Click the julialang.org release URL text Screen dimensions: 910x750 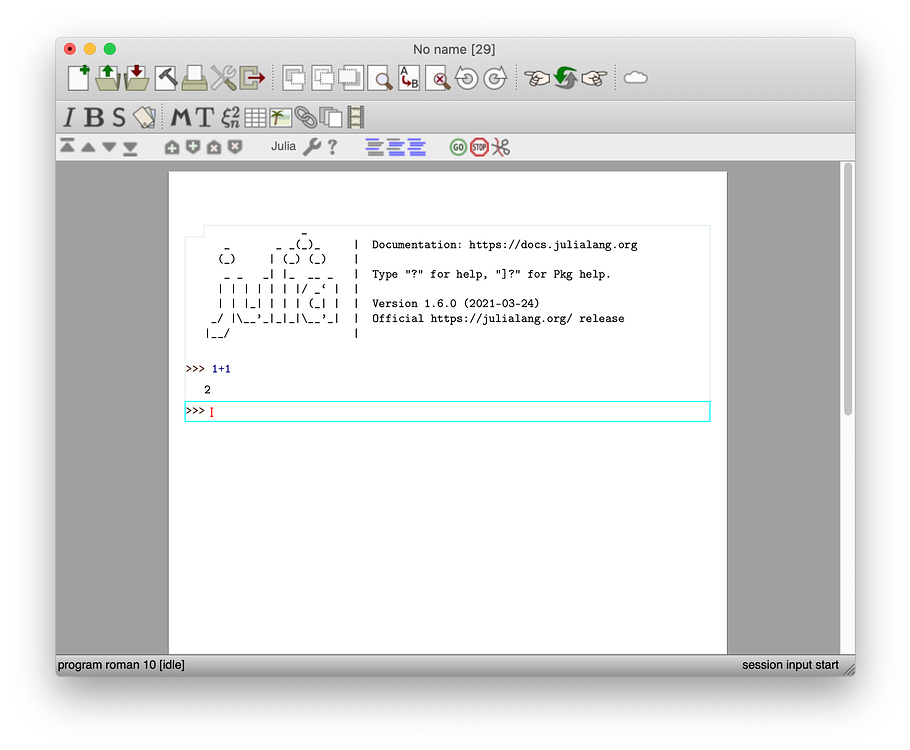[501, 318]
